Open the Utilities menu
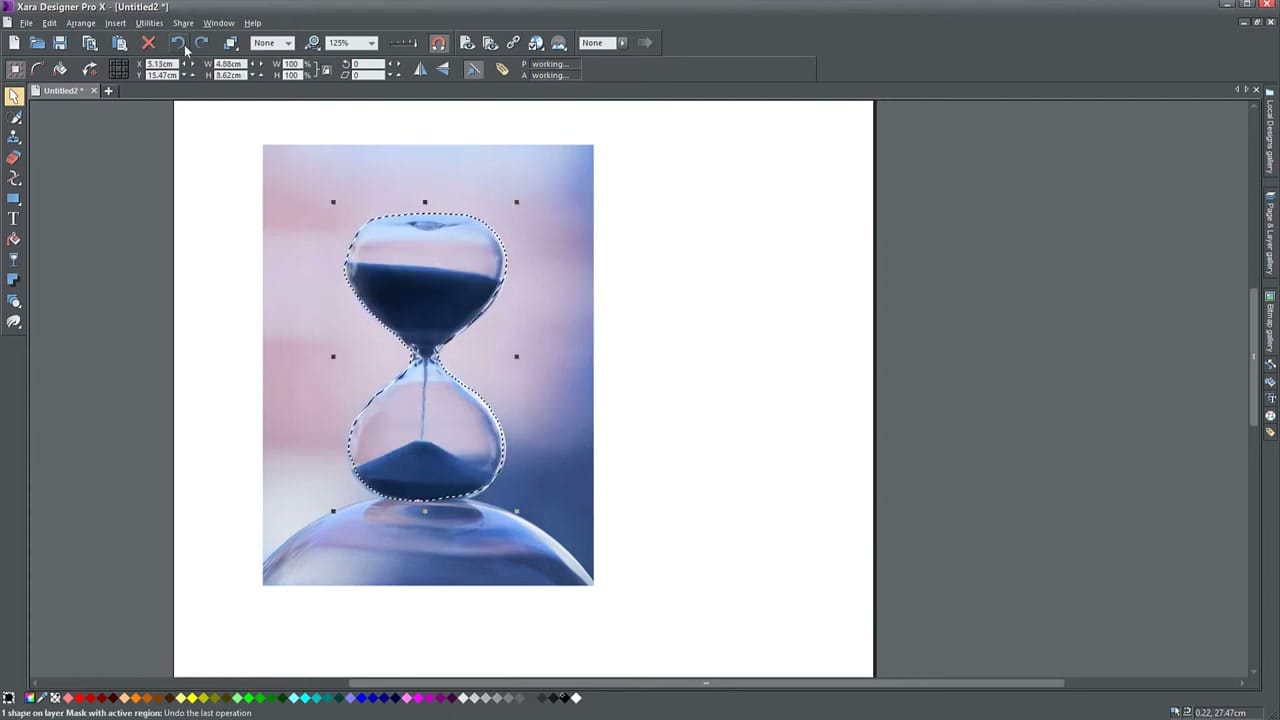The height and width of the screenshot is (720, 1280). (x=149, y=23)
